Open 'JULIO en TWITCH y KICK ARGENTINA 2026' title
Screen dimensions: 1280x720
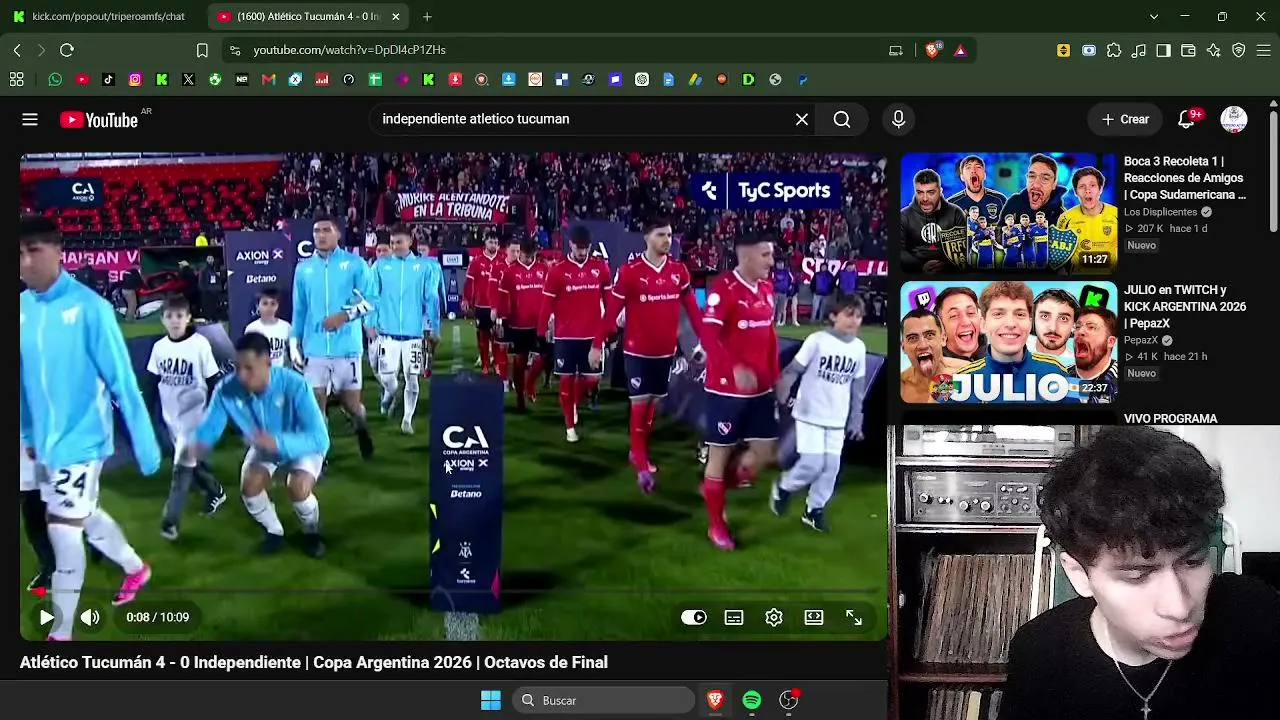click(1185, 307)
